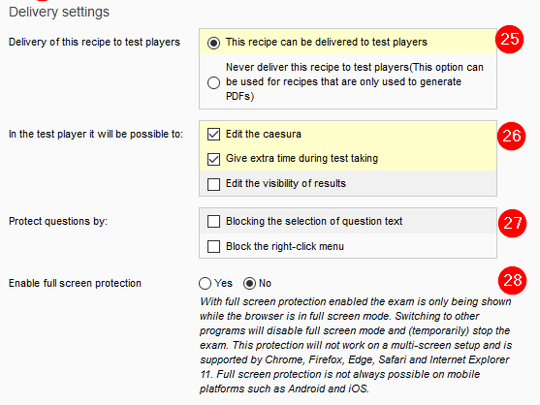Uncheck the 'Edit the caesura' checkbox
Screen dimensions: 540x405
[x=214, y=134]
